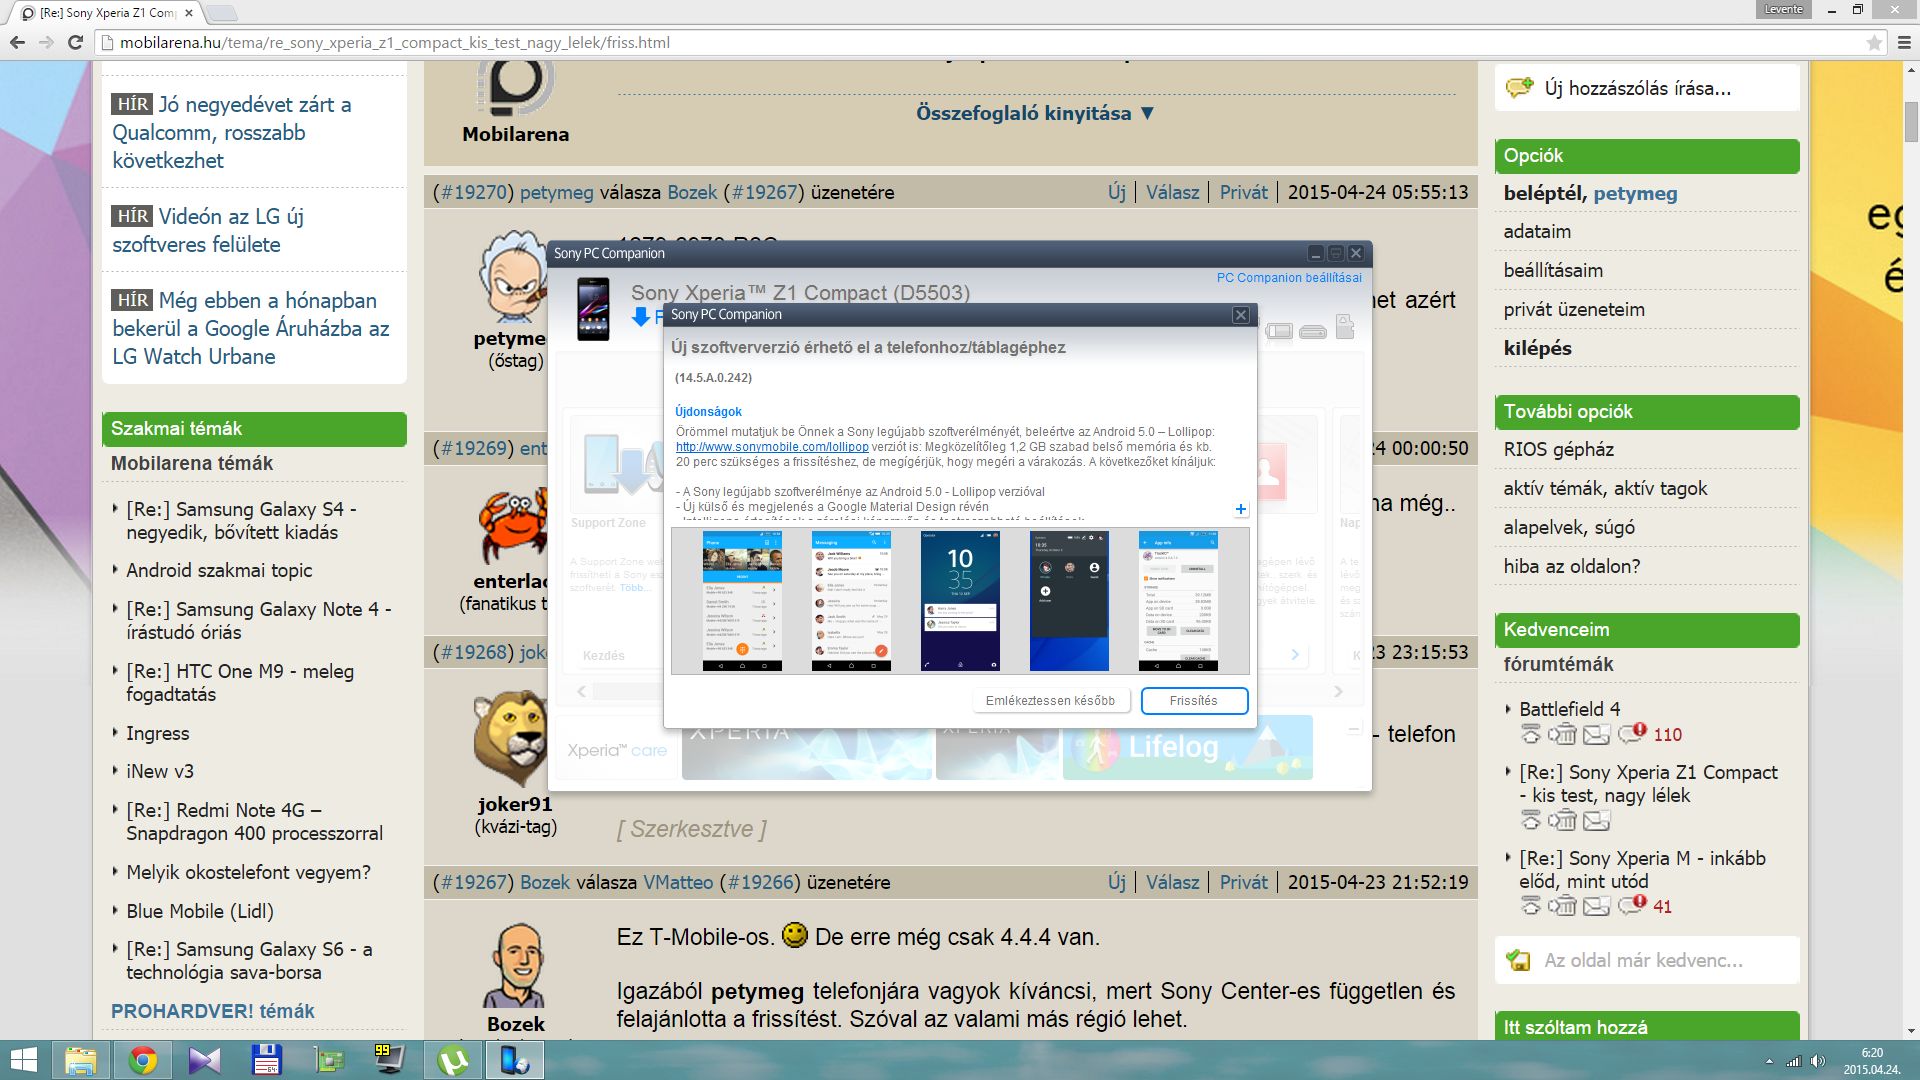Open the Ingress forum topic

point(157,733)
